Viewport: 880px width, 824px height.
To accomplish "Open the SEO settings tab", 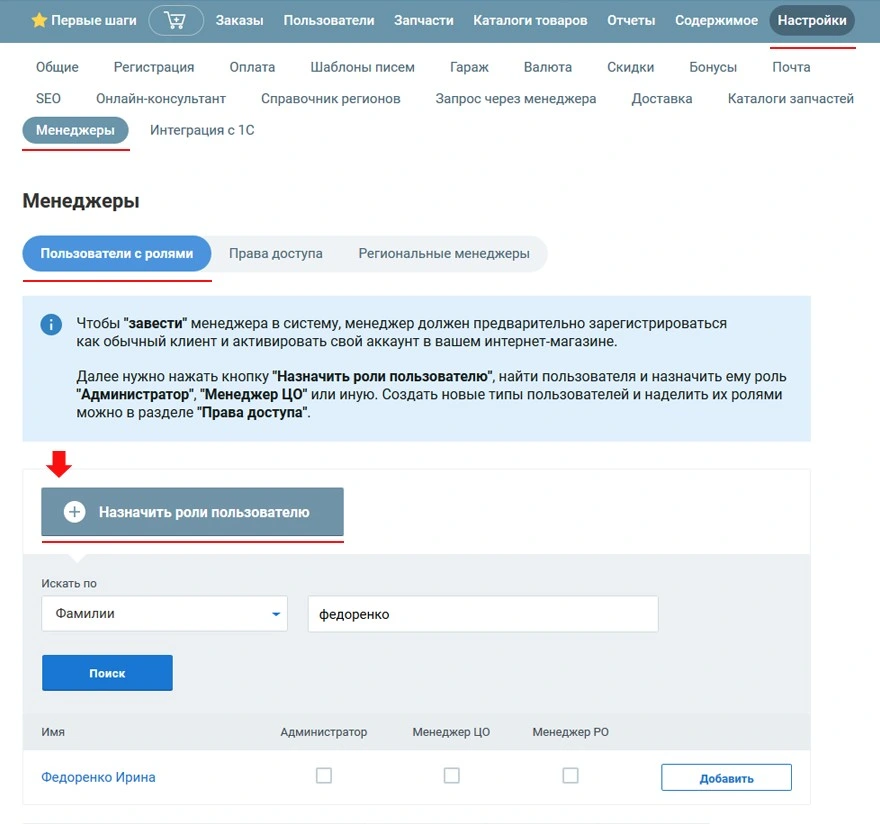I will (48, 99).
